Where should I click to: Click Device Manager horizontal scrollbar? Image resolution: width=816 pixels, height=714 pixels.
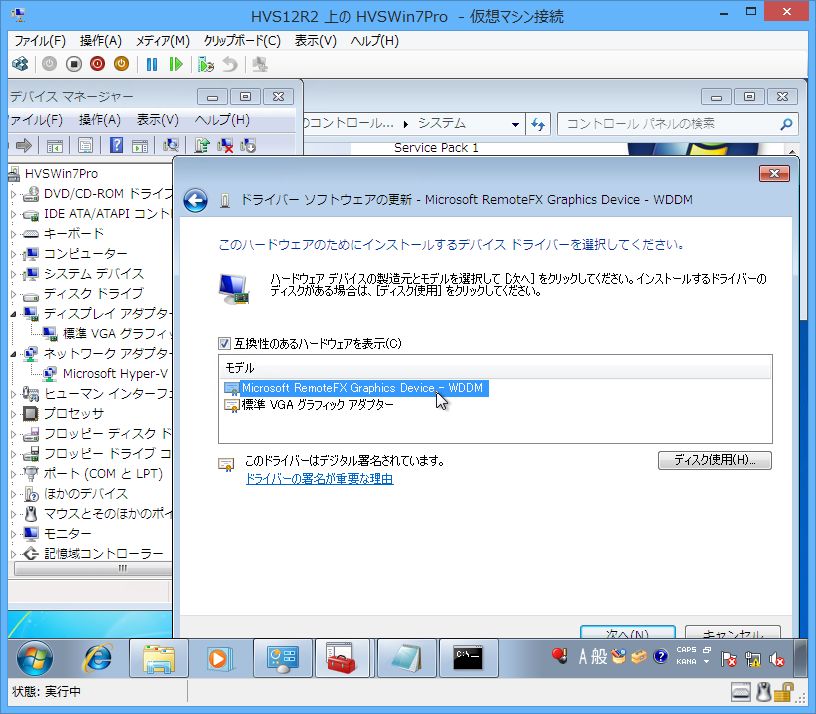[x=93, y=568]
